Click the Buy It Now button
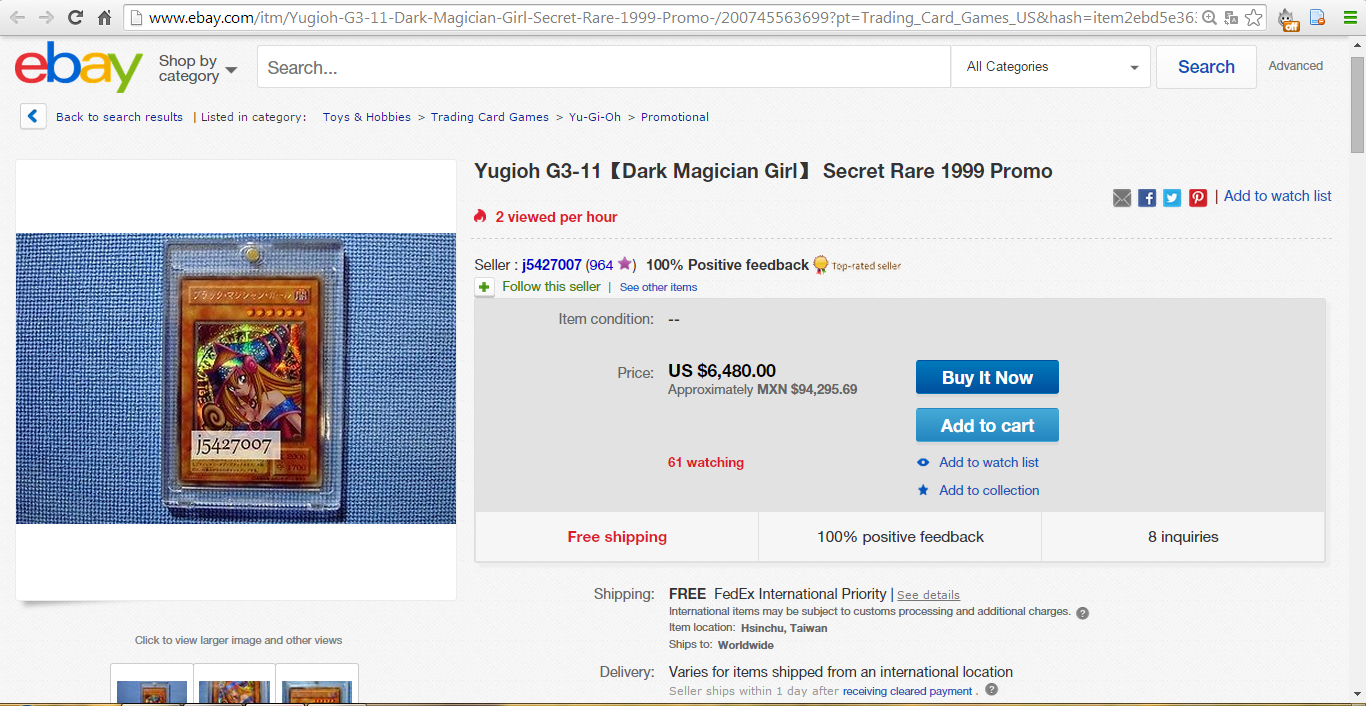 pos(987,377)
